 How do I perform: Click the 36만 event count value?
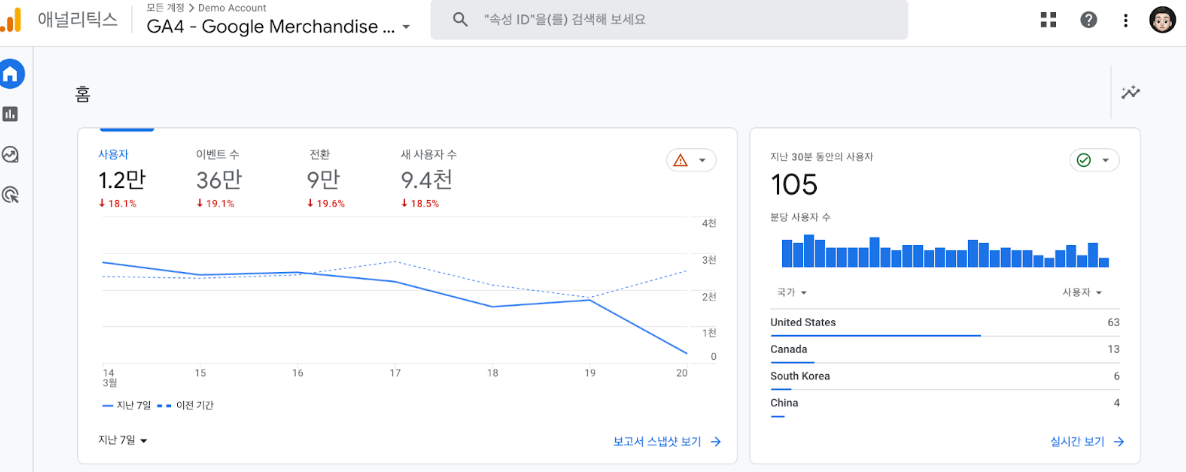click(x=220, y=180)
